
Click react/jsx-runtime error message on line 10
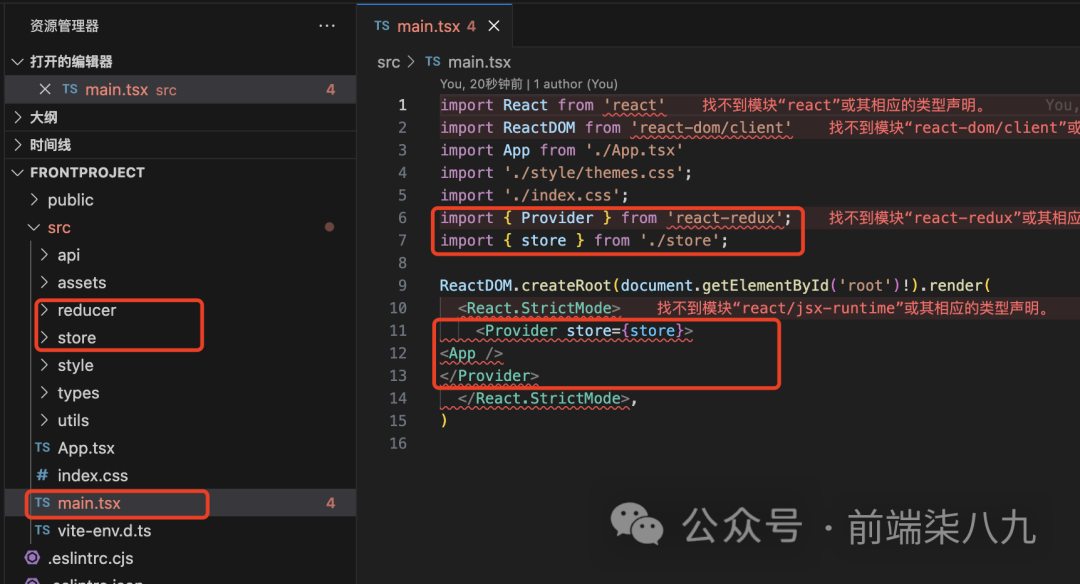click(854, 308)
